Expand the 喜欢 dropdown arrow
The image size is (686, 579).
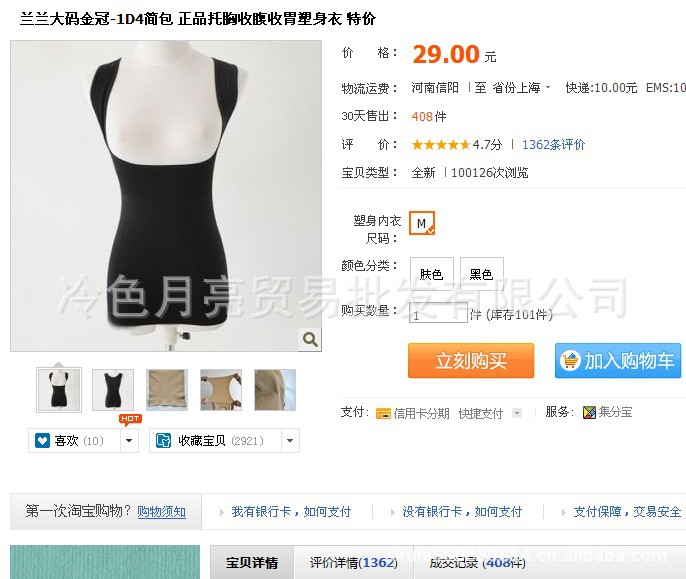129,440
